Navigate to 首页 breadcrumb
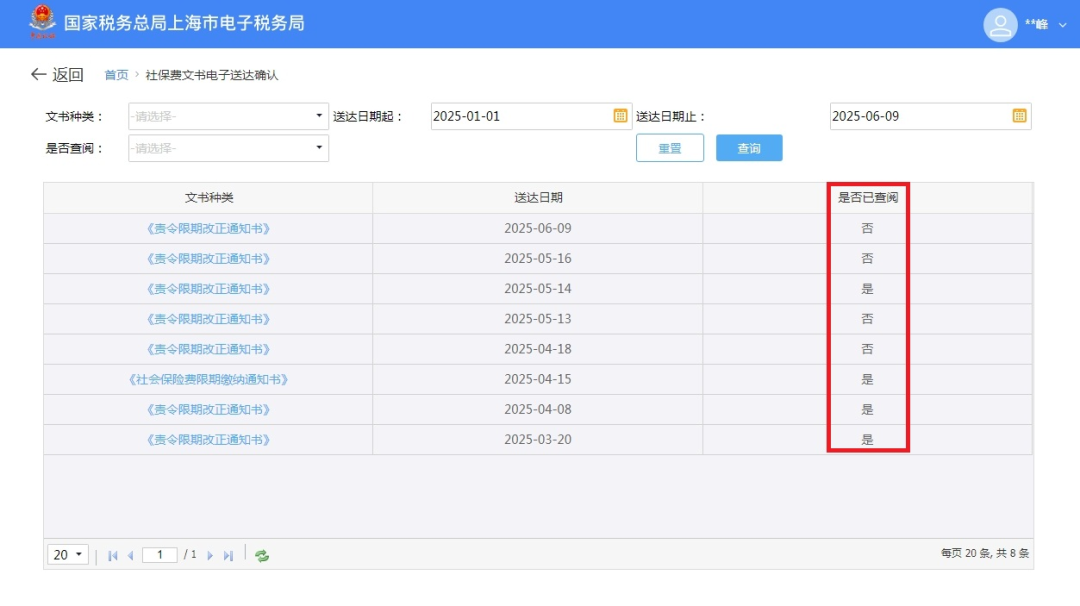Viewport: 1080px width, 606px height. [116, 75]
